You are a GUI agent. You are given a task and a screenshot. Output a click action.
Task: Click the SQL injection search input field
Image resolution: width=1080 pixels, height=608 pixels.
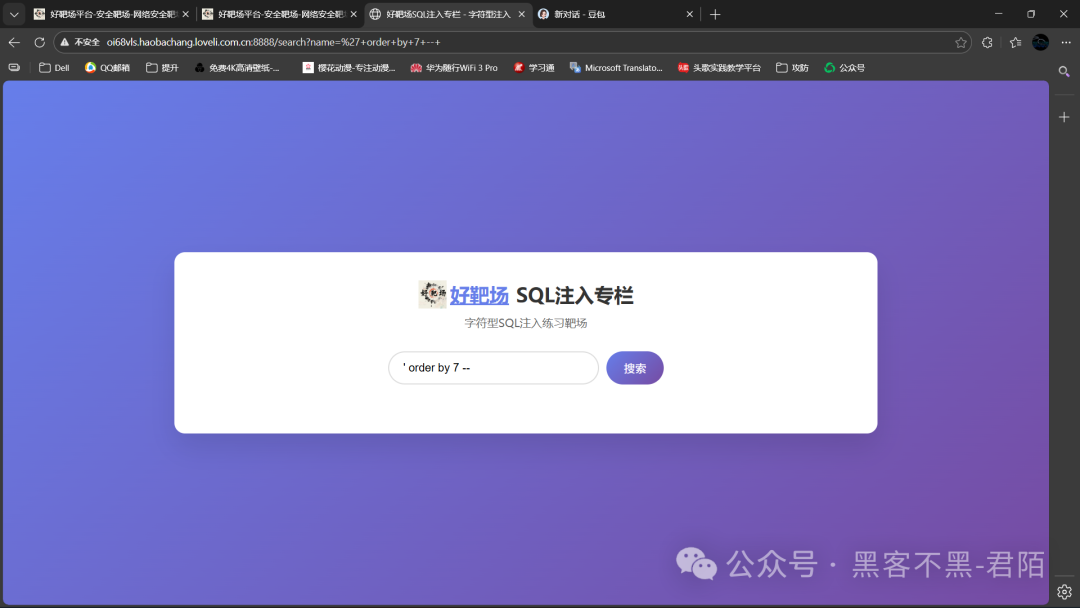click(x=492, y=368)
